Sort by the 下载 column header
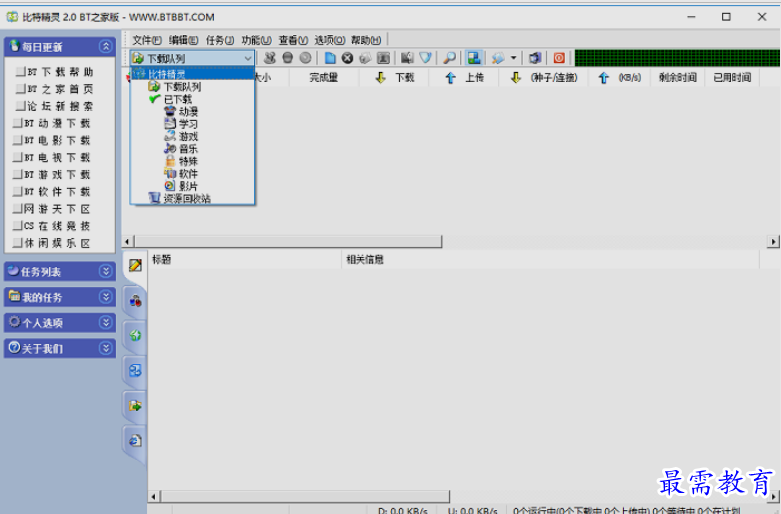Image resolution: width=781 pixels, height=514 pixels. [394, 77]
